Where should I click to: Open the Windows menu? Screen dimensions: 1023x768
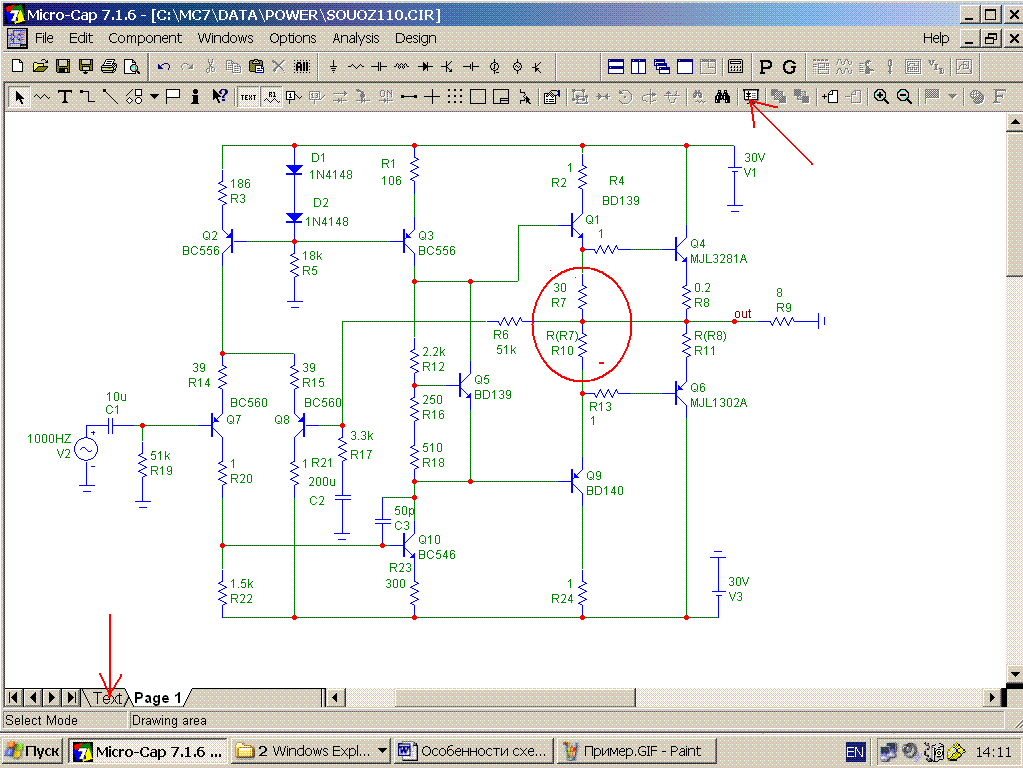pos(225,38)
